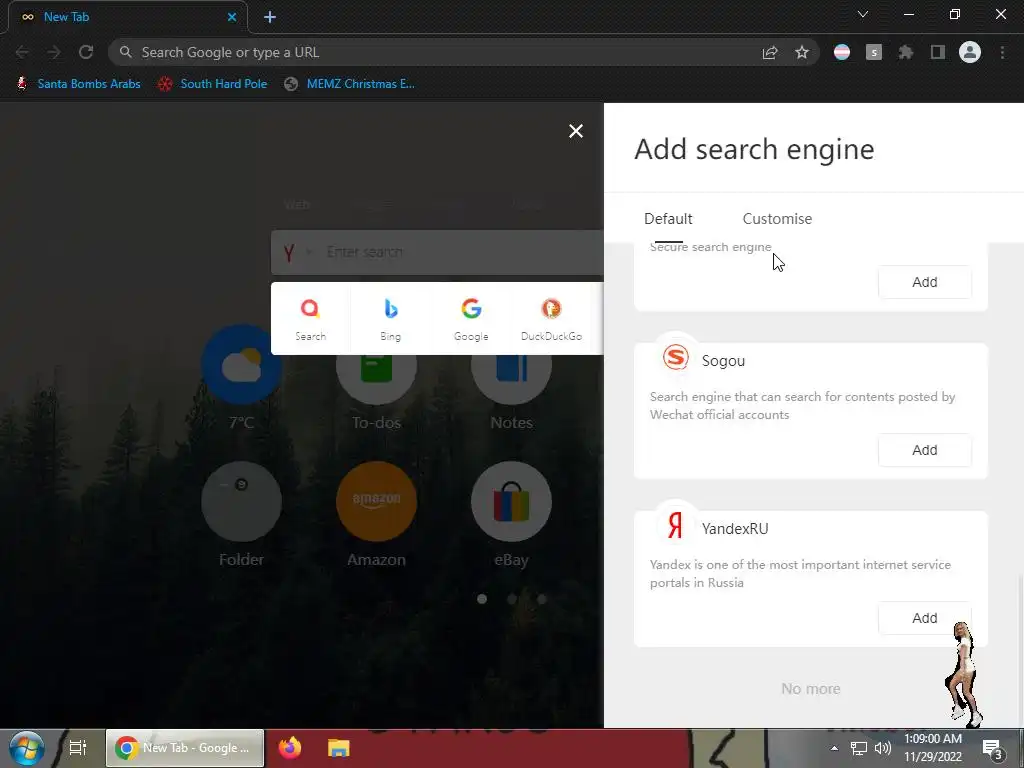
Task: Open Chrome three-dot menu
Action: pyautogui.click(x=1002, y=52)
